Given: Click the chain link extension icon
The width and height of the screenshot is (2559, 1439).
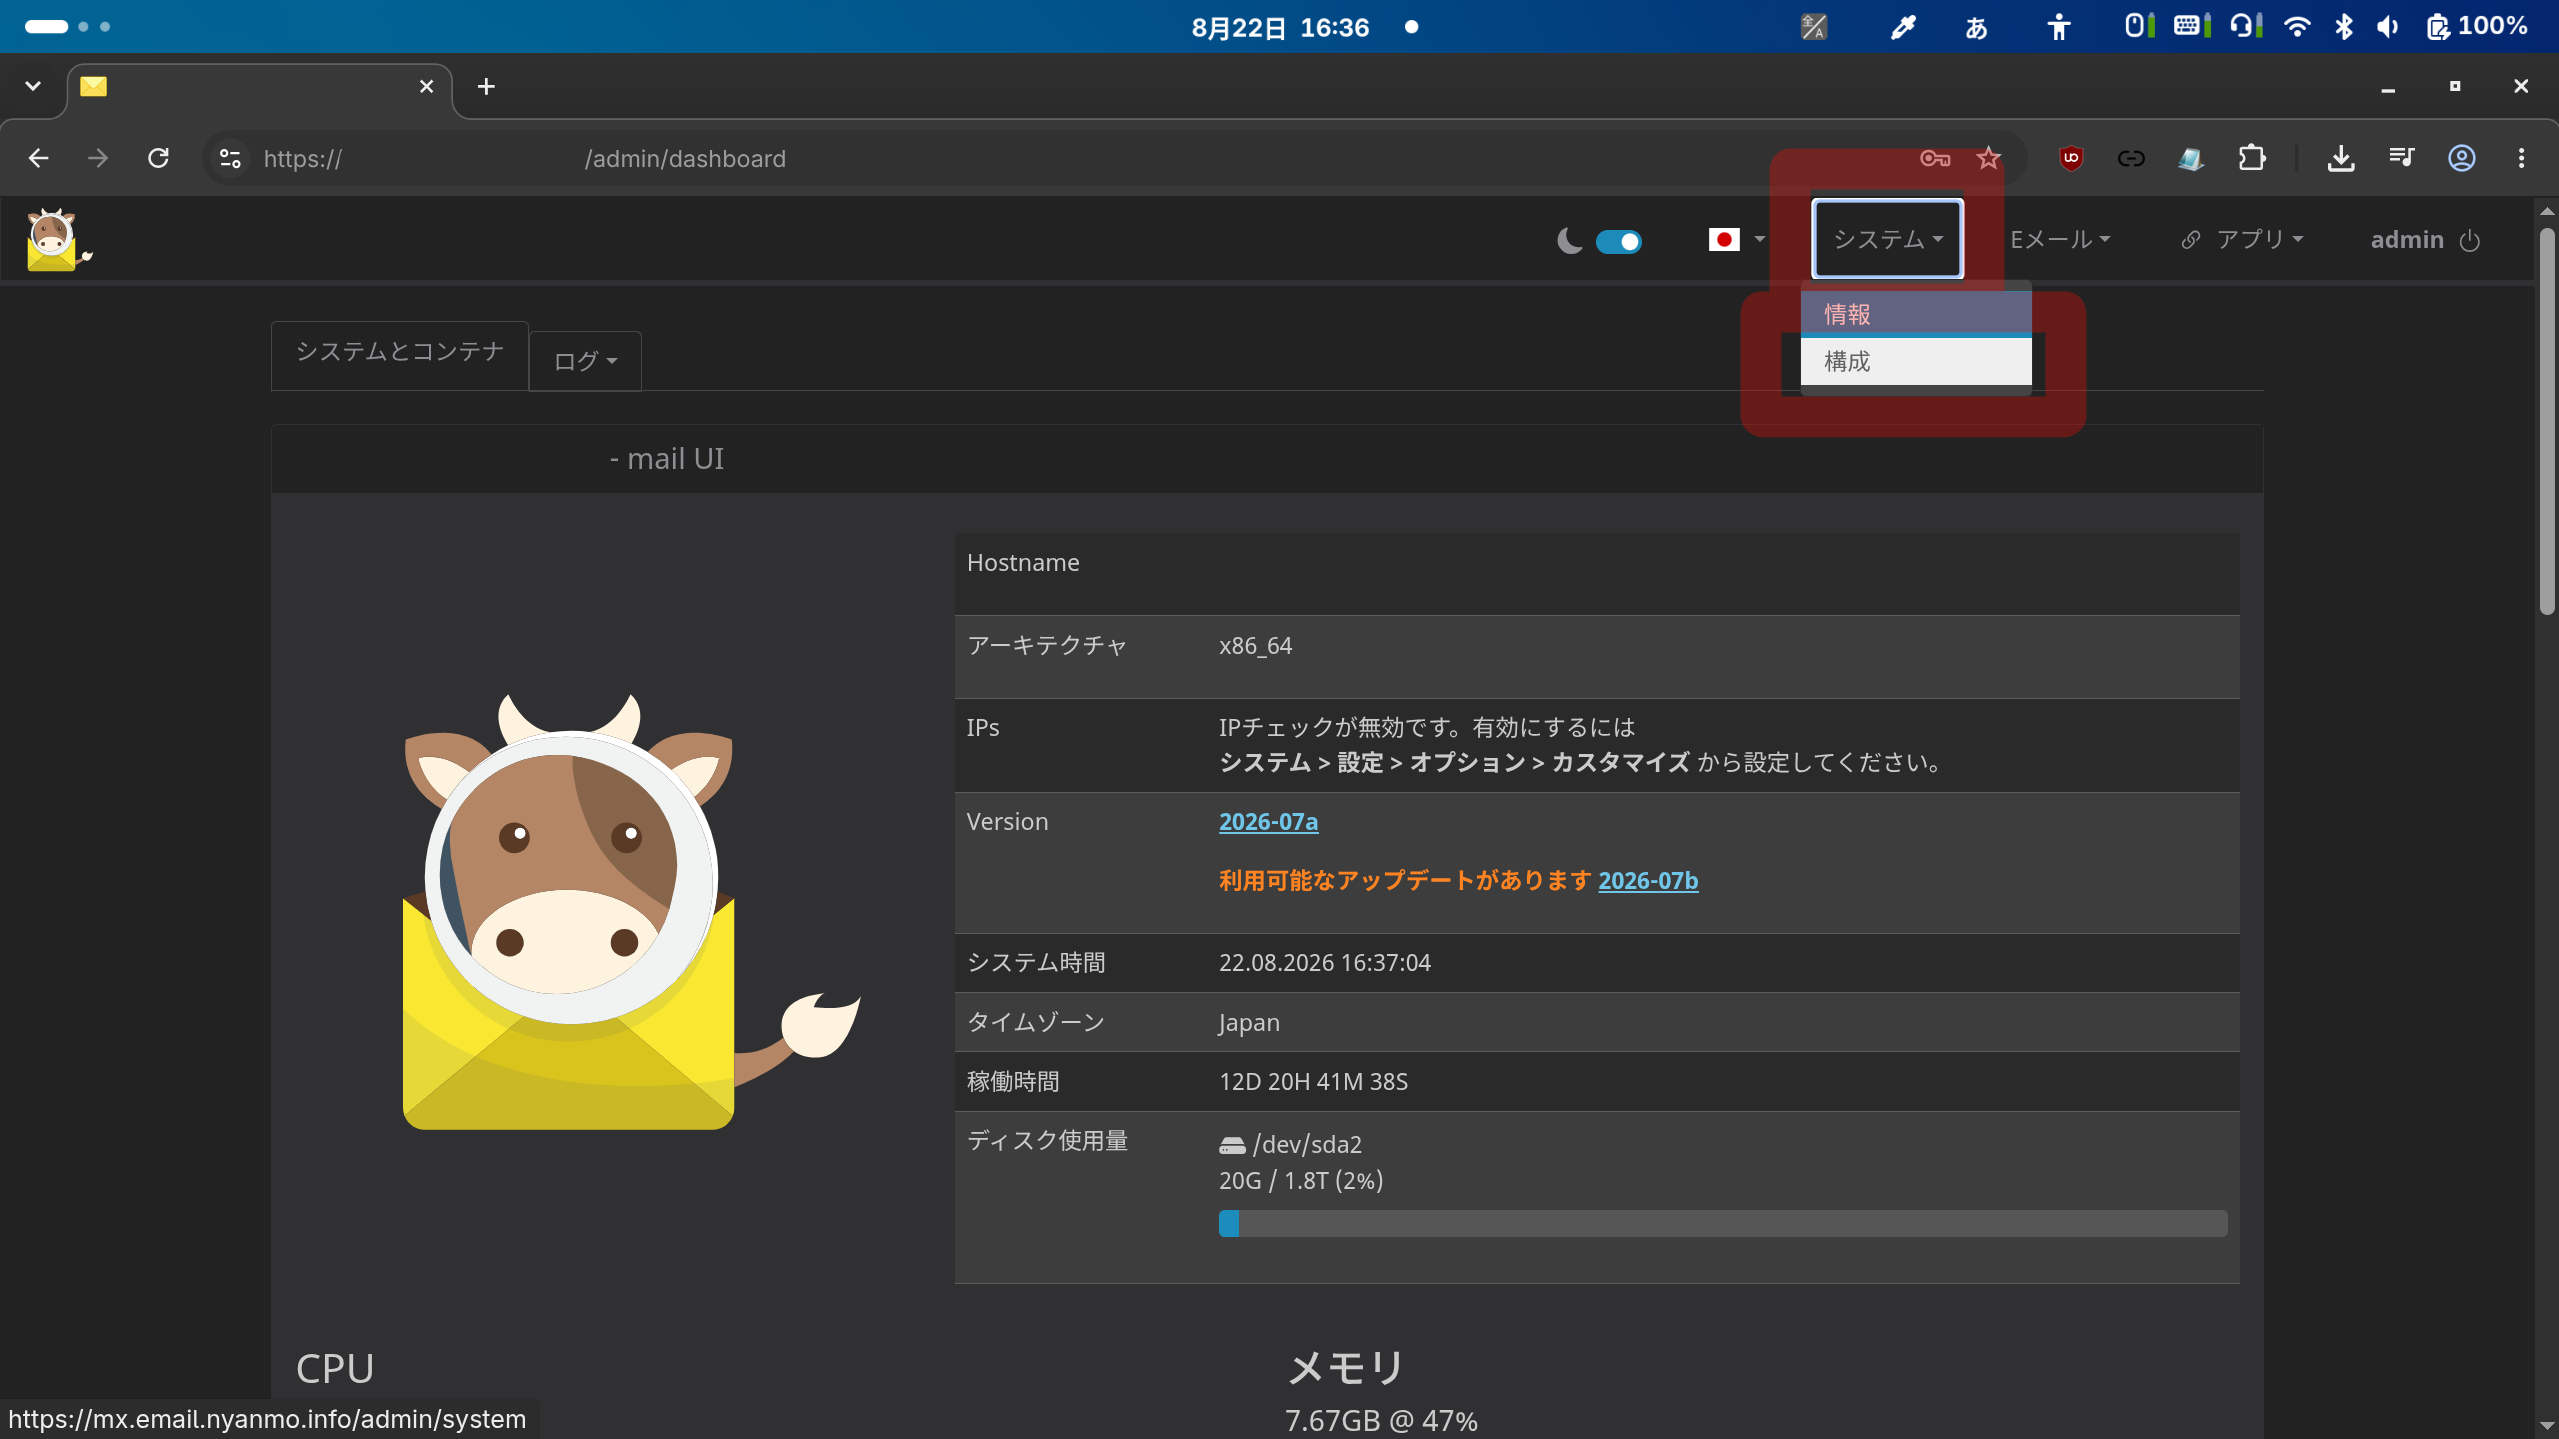Looking at the screenshot, I should pos(2131,158).
